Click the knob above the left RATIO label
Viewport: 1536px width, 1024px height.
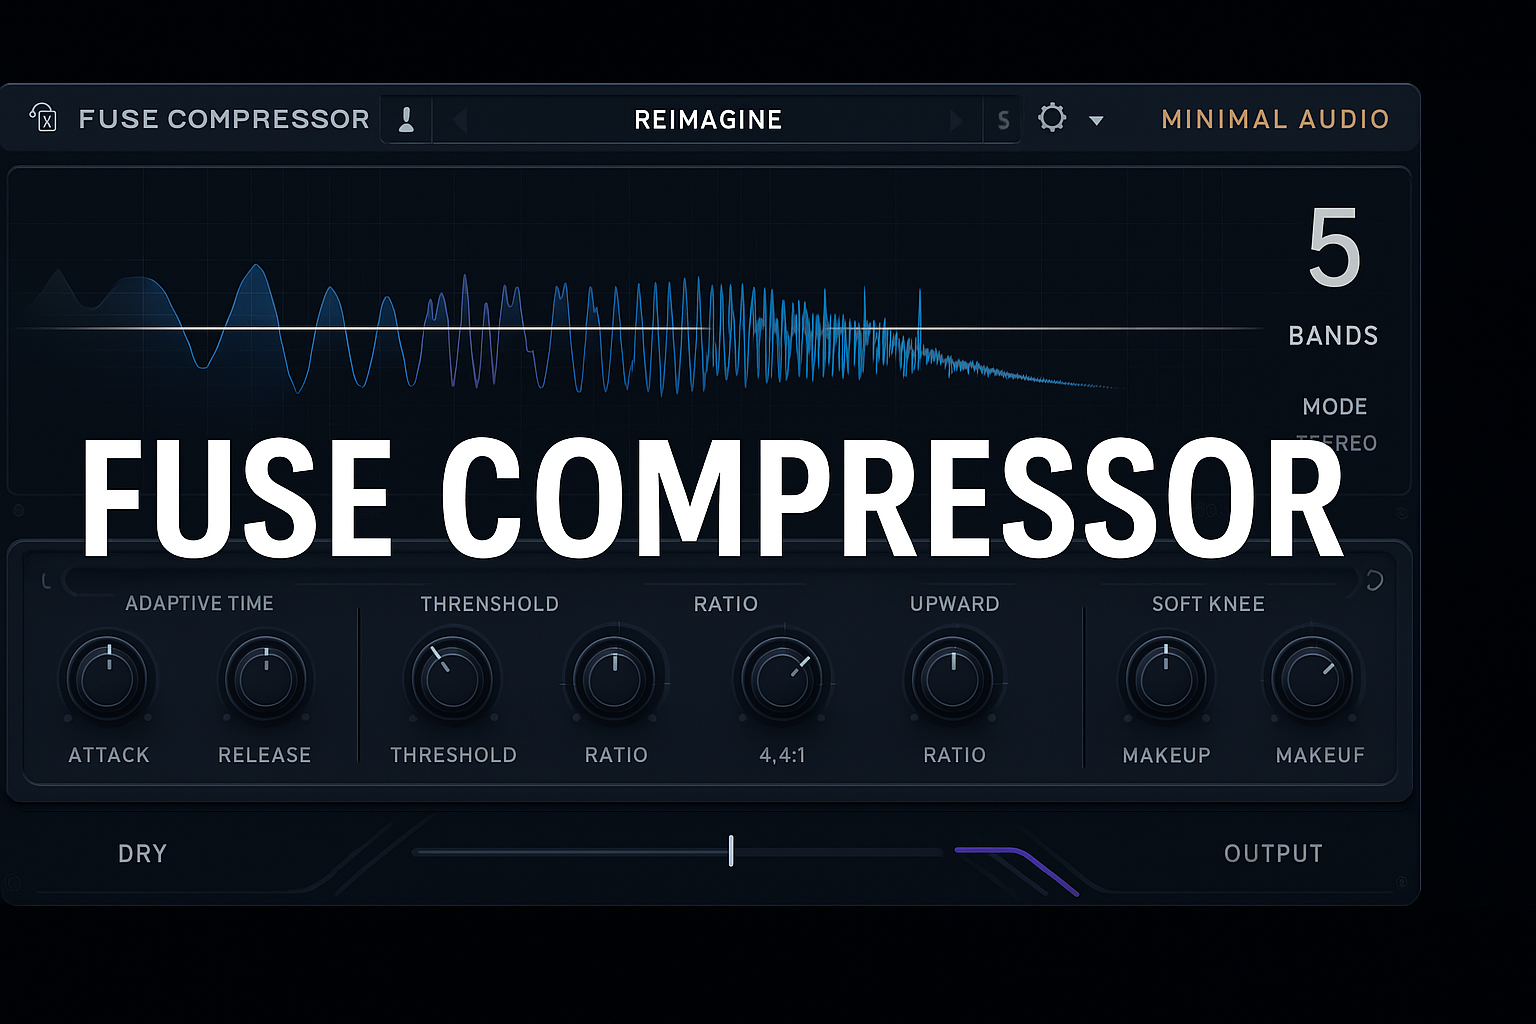pos(615,679)
